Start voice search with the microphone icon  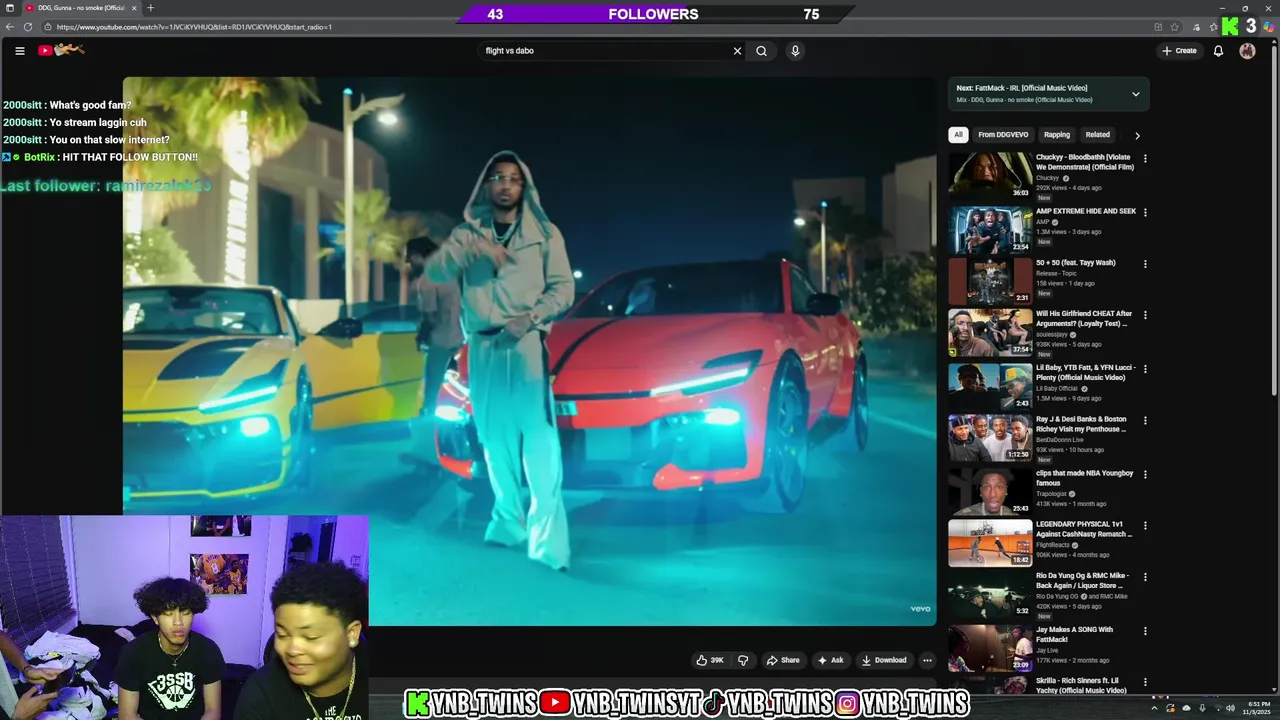click(x=795, y=50)
